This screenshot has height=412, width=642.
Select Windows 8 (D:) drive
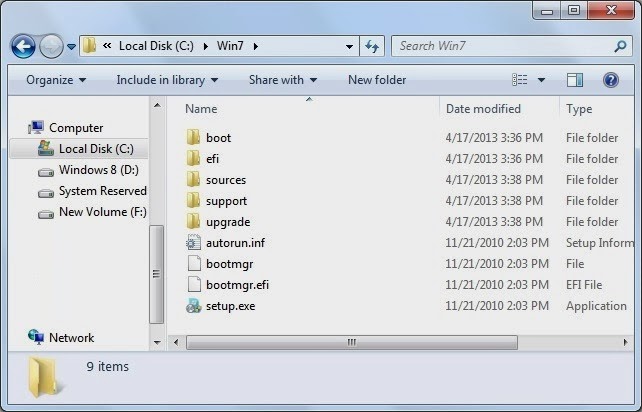(x=99, y=170)
